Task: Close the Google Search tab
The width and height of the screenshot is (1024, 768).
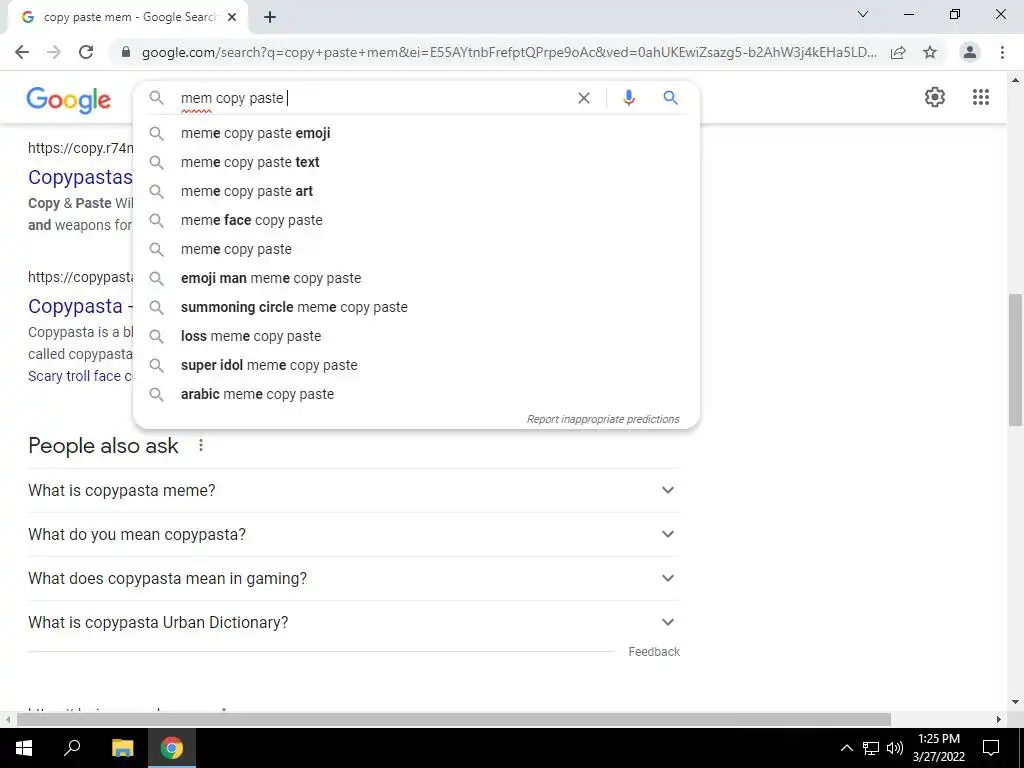Action: point(232,18)
